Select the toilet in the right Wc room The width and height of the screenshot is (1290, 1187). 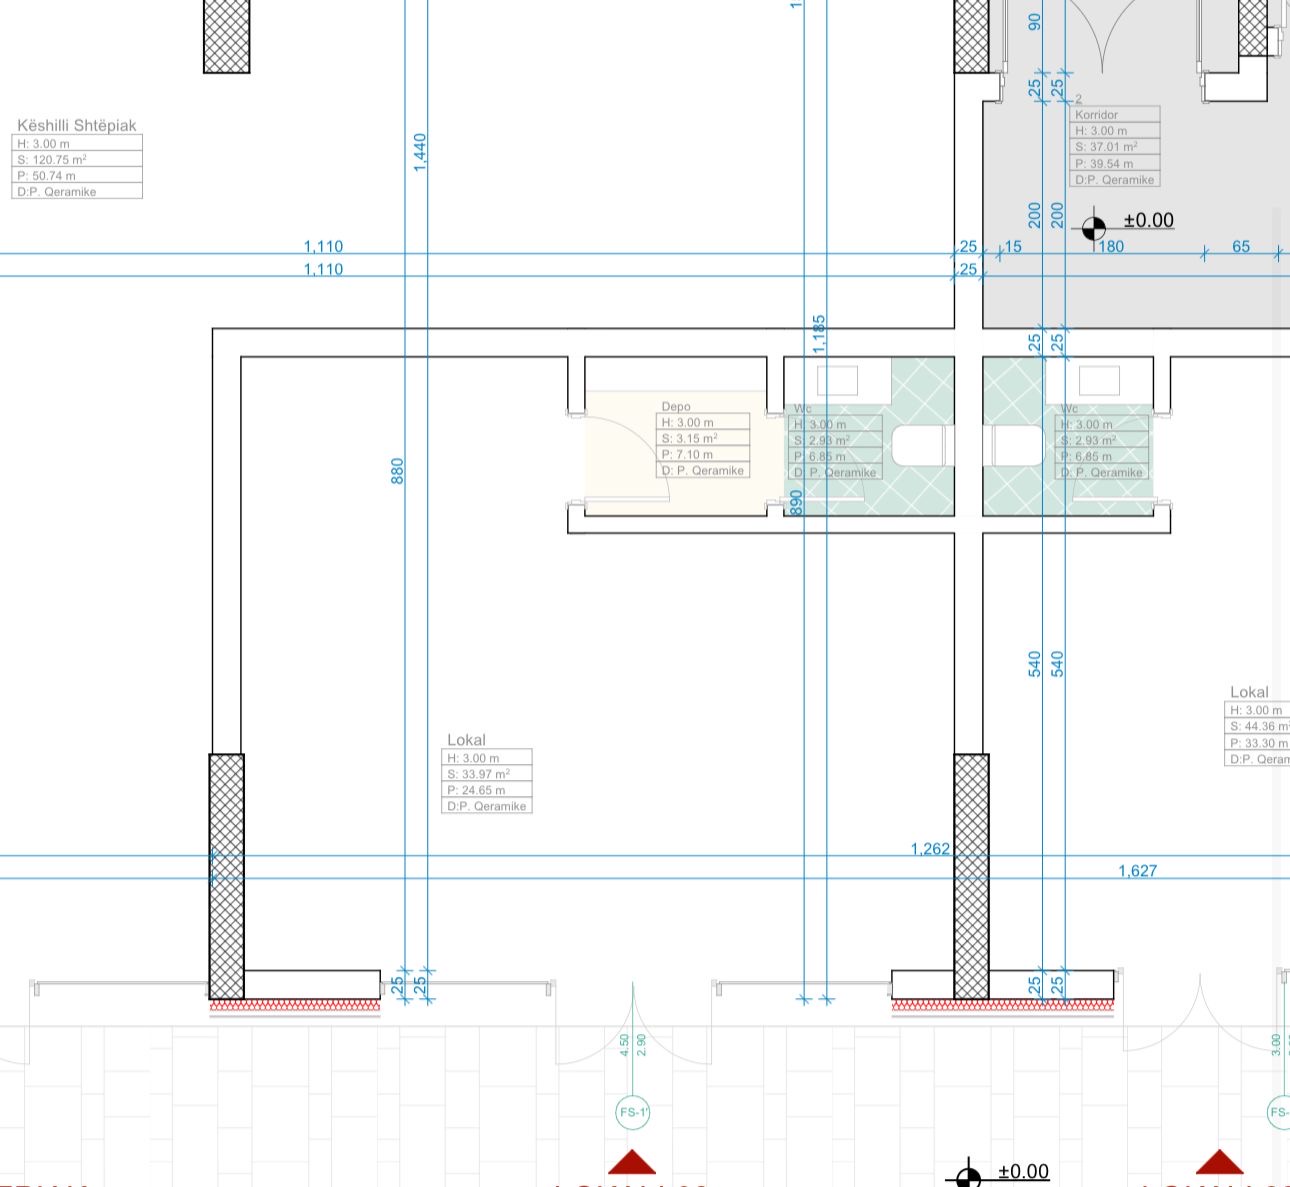(x=1018, y=446)
